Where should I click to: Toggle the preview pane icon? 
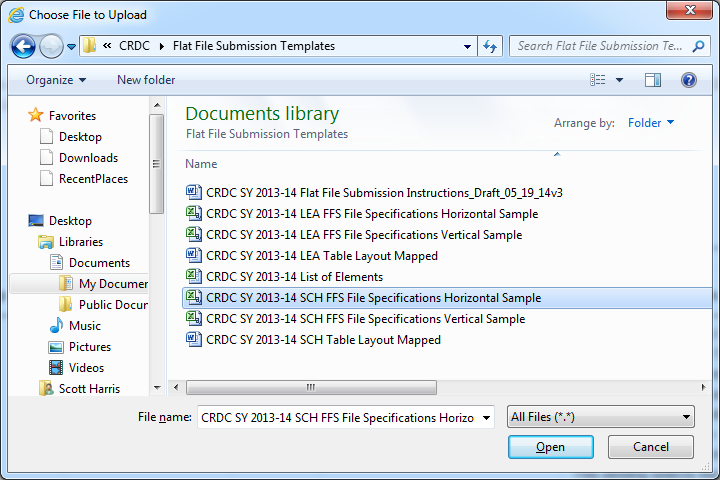click(x=653, y=80)
